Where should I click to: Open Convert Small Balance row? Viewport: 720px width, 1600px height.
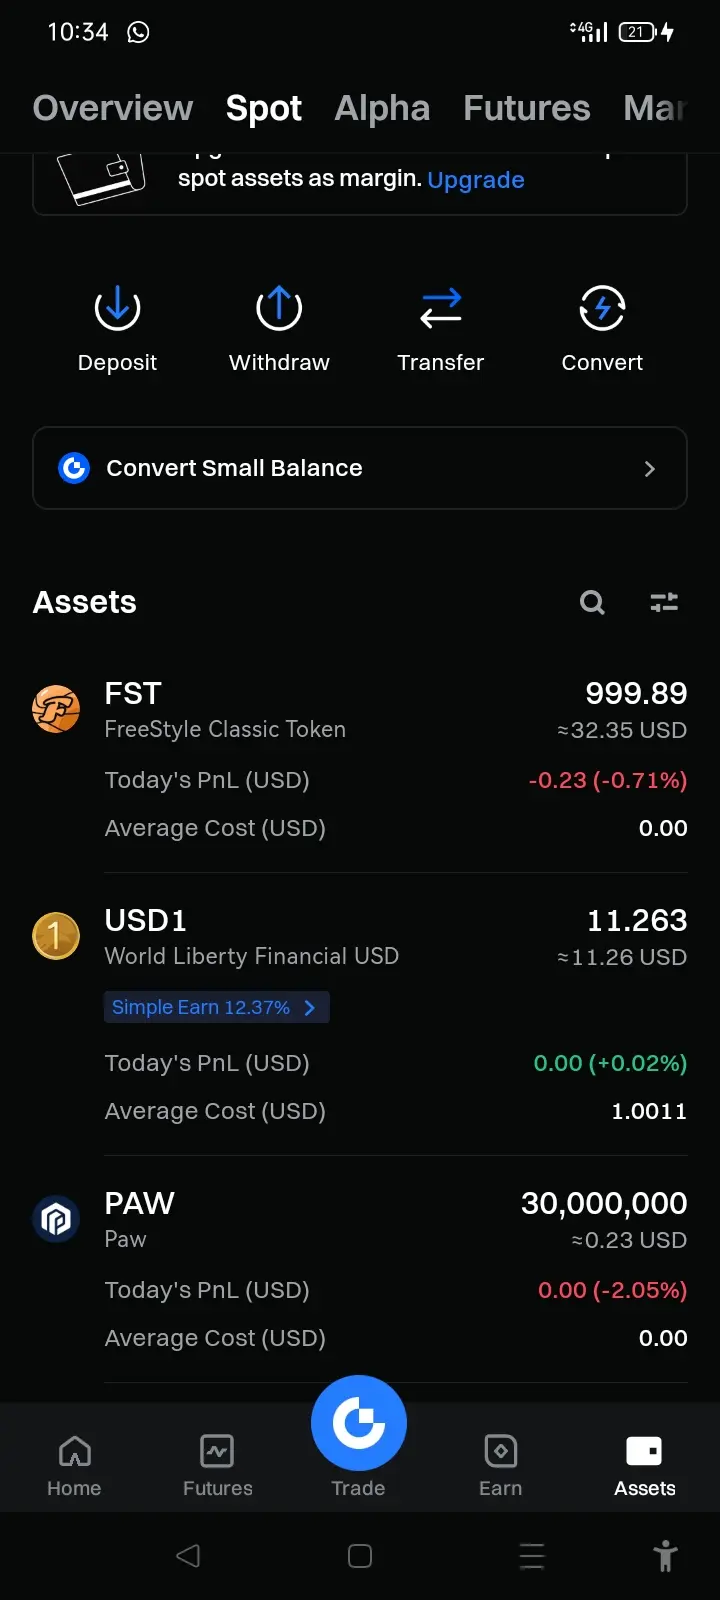click(x=360, y=468)
